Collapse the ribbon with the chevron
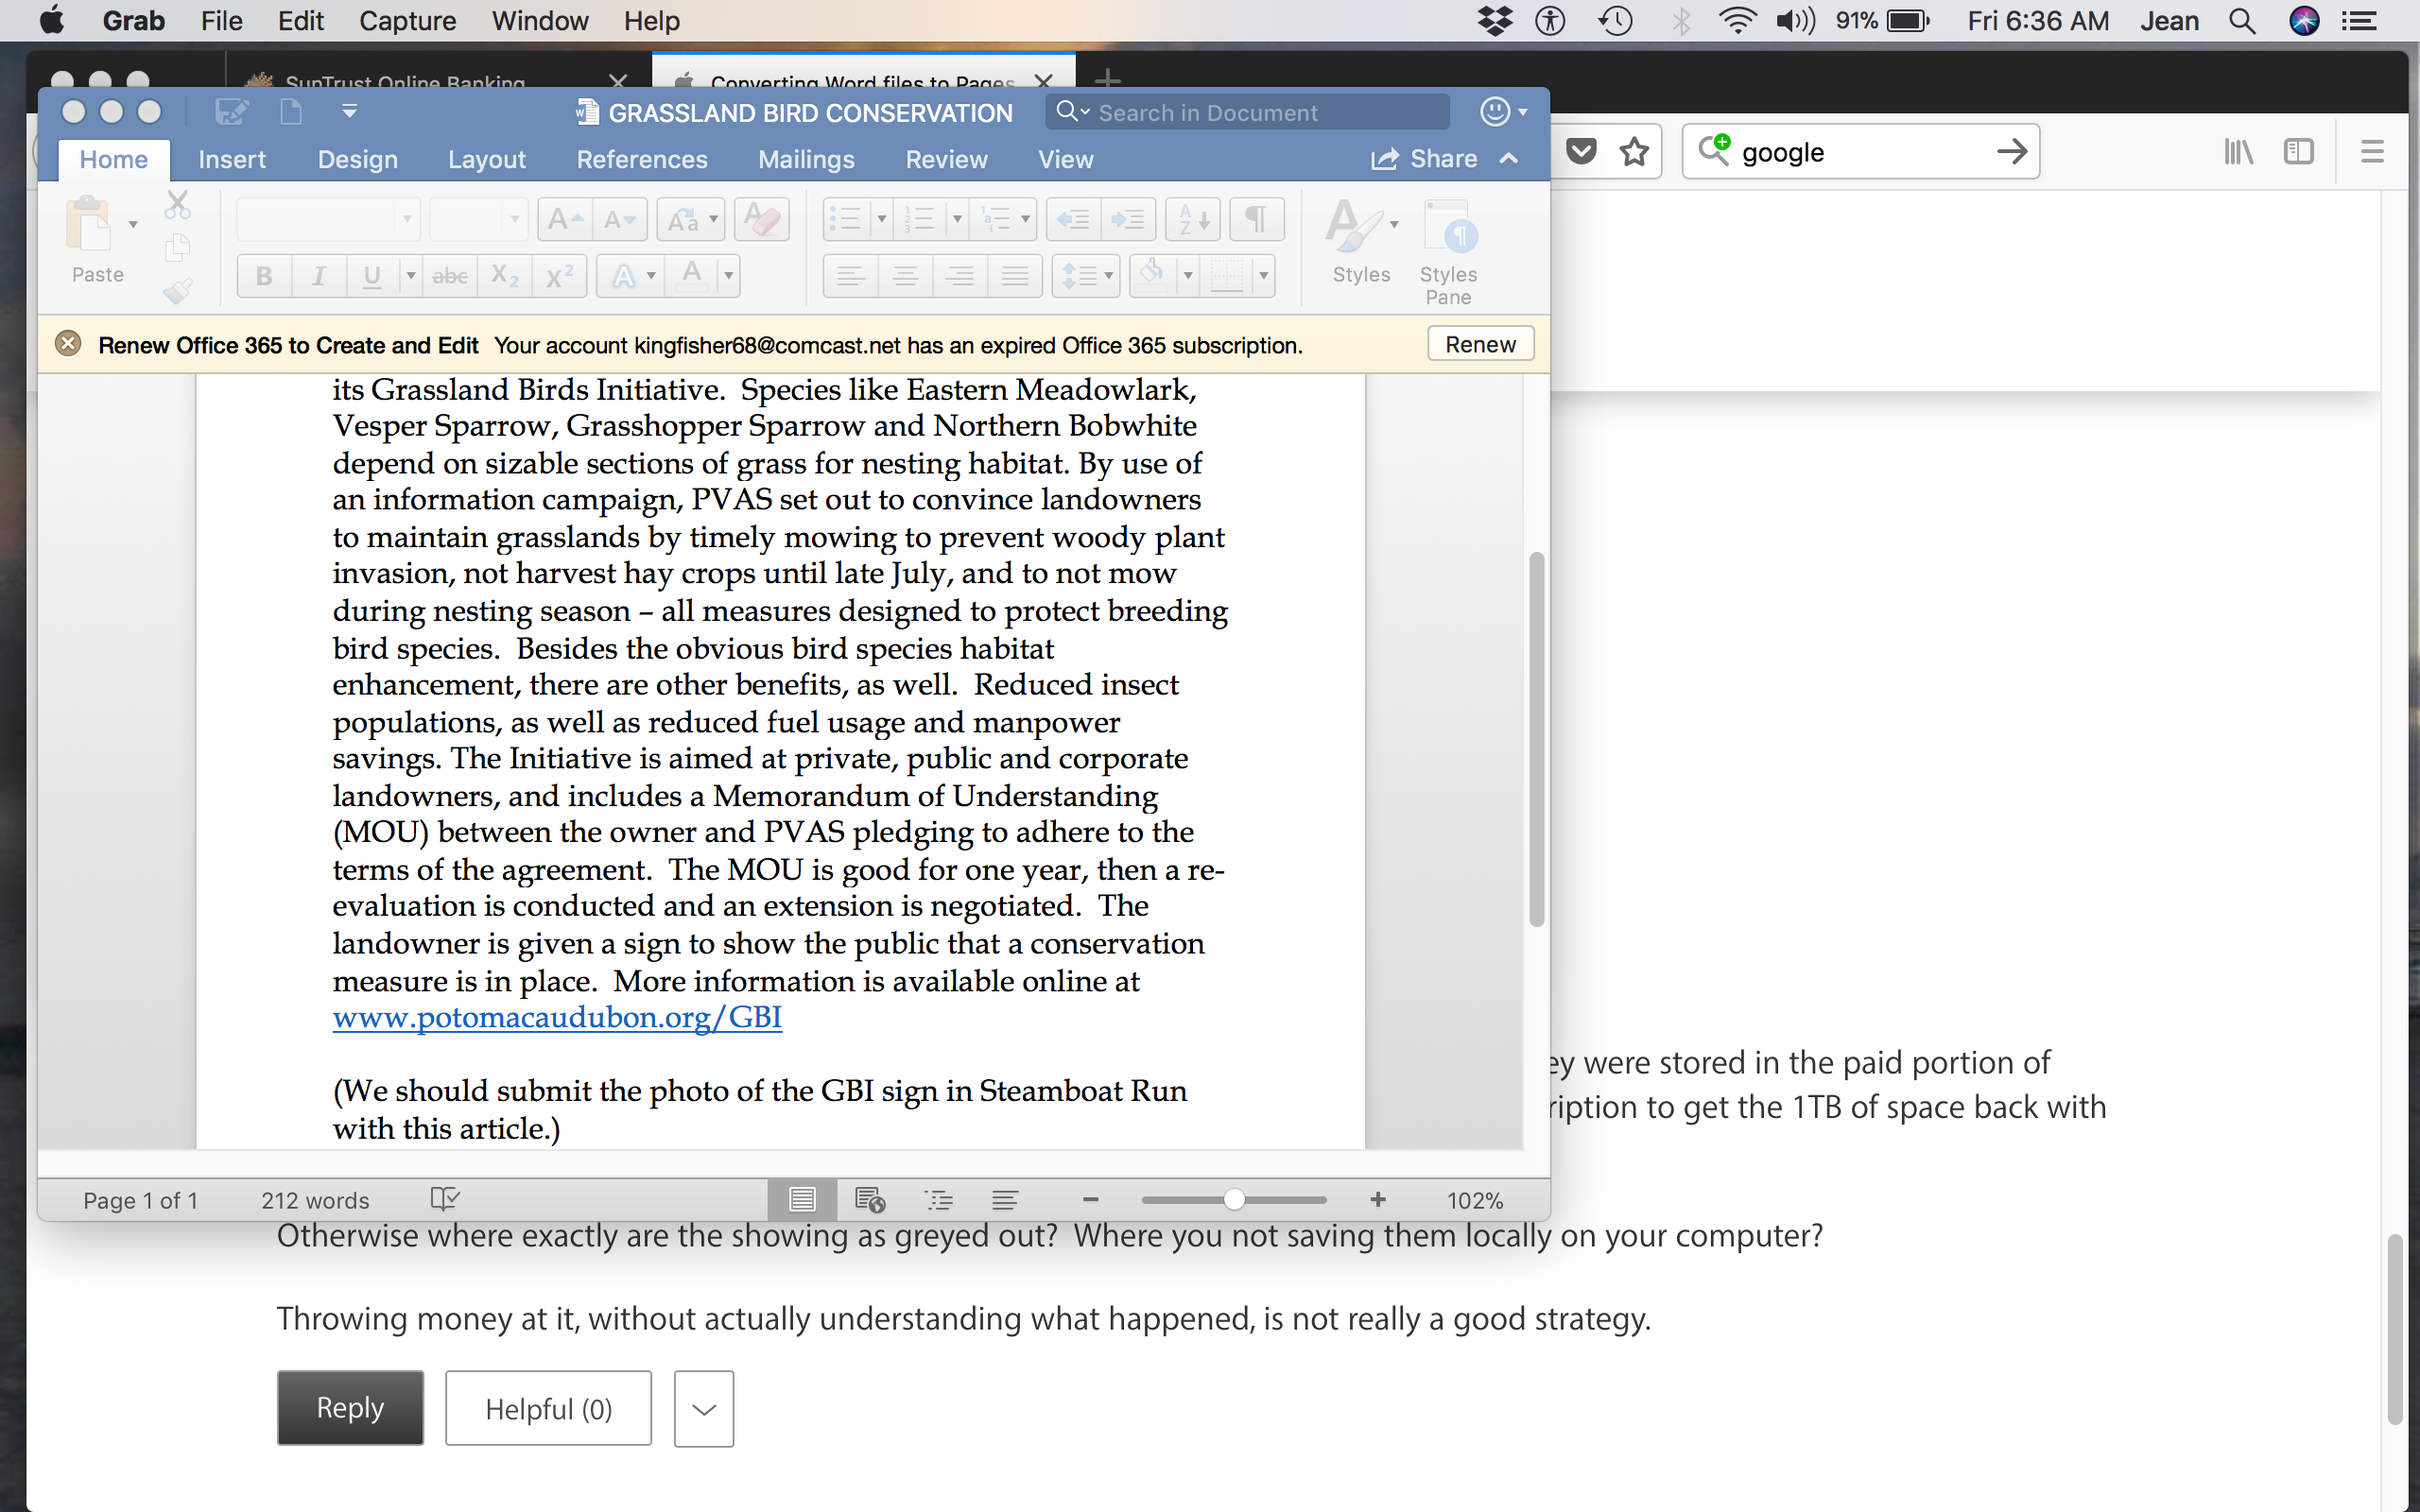2420x1512 pixels. [1509, 159]
